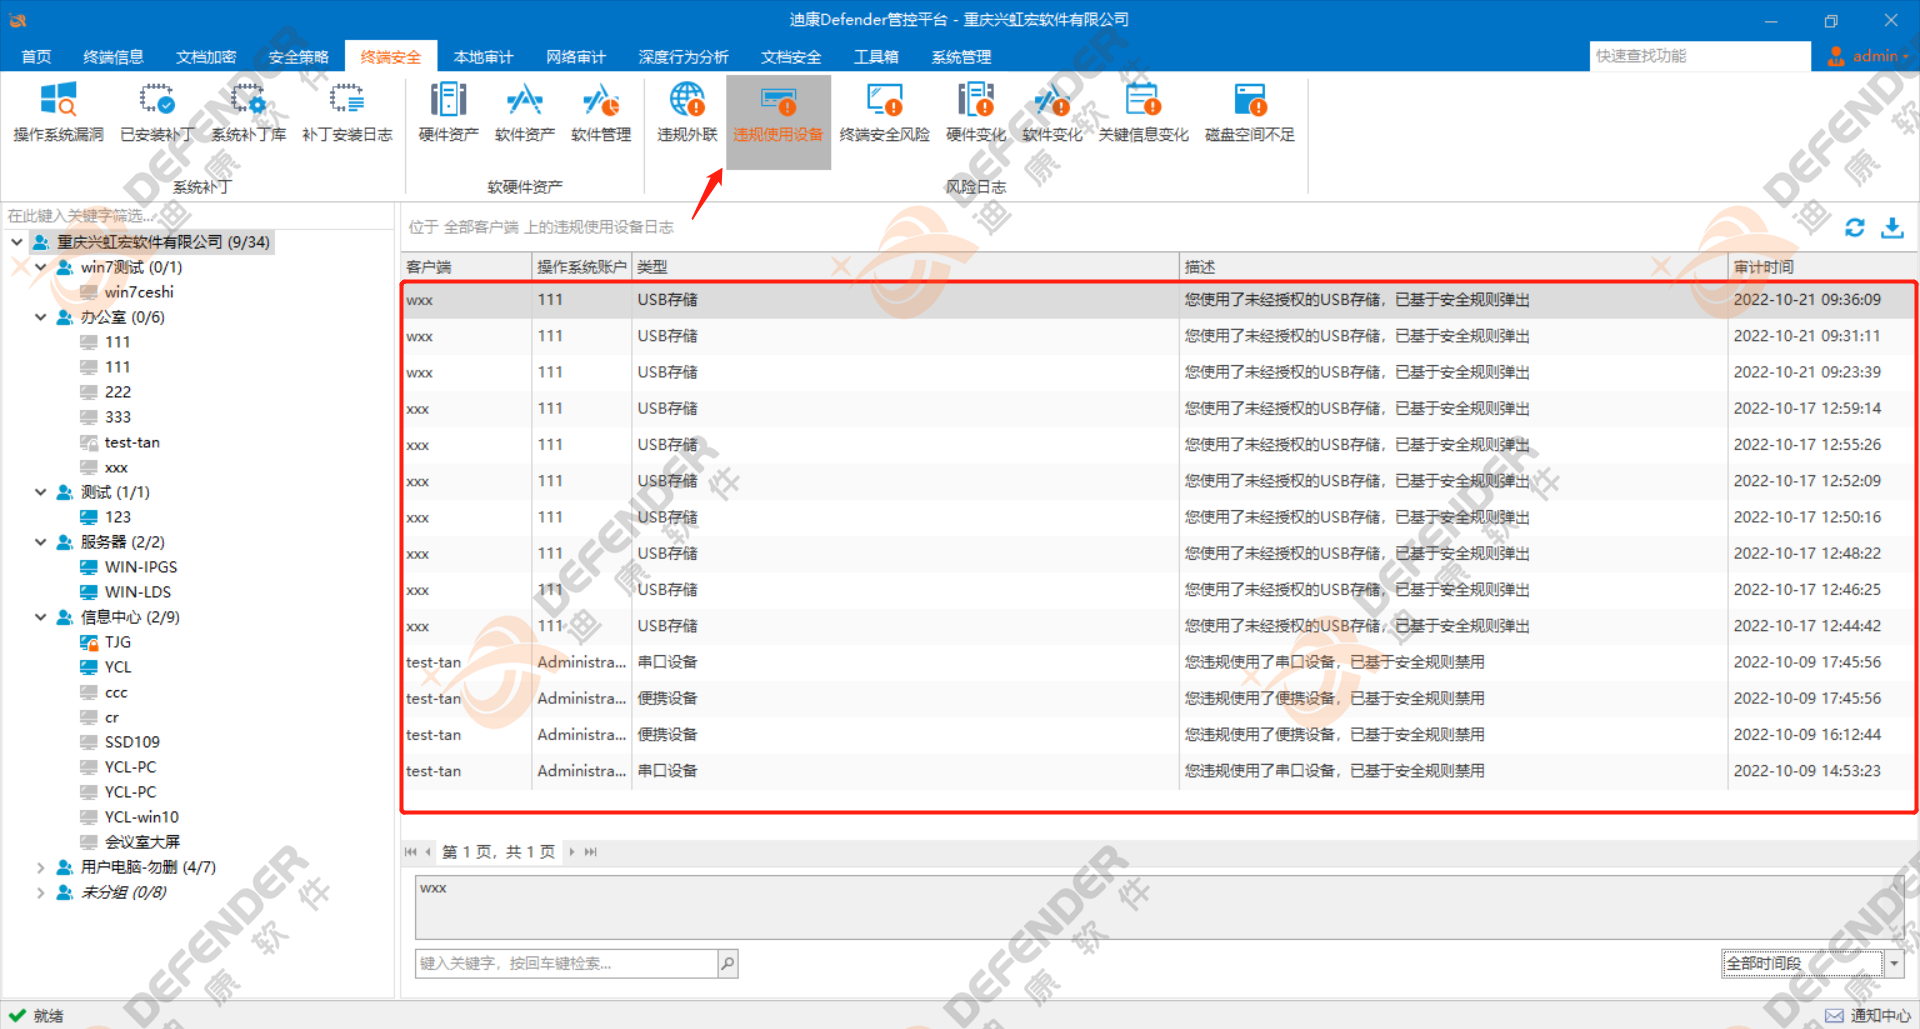
Task: Expand the 用户电脑-勿删 group
Action: coord(41,867)
